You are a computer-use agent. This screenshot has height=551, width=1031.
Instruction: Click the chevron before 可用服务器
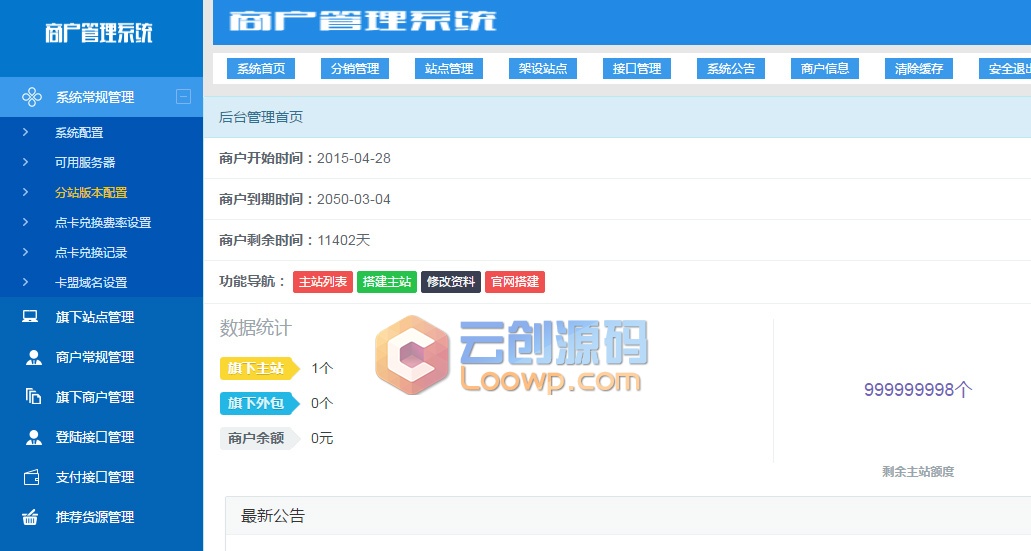pos(26,162)
